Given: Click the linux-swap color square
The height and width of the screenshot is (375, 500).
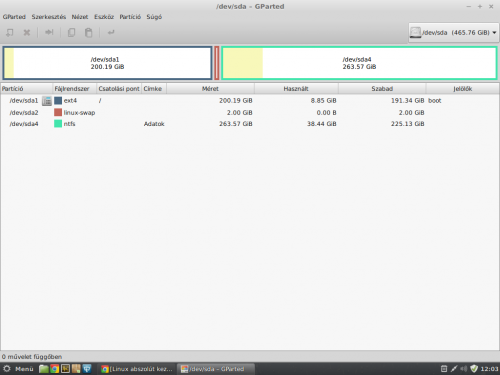Looking at the screenshot, I should (58, 112).
